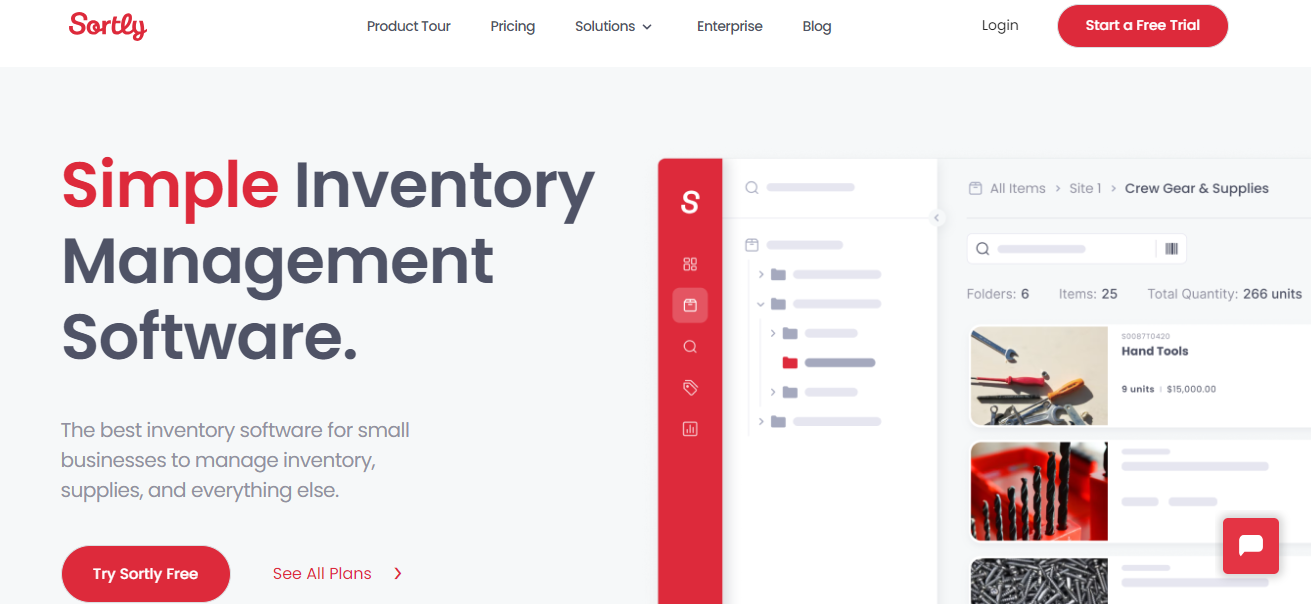Expand the last folder in the tree
Viewport: 1311px width, 604px height.
click(761, 422)
